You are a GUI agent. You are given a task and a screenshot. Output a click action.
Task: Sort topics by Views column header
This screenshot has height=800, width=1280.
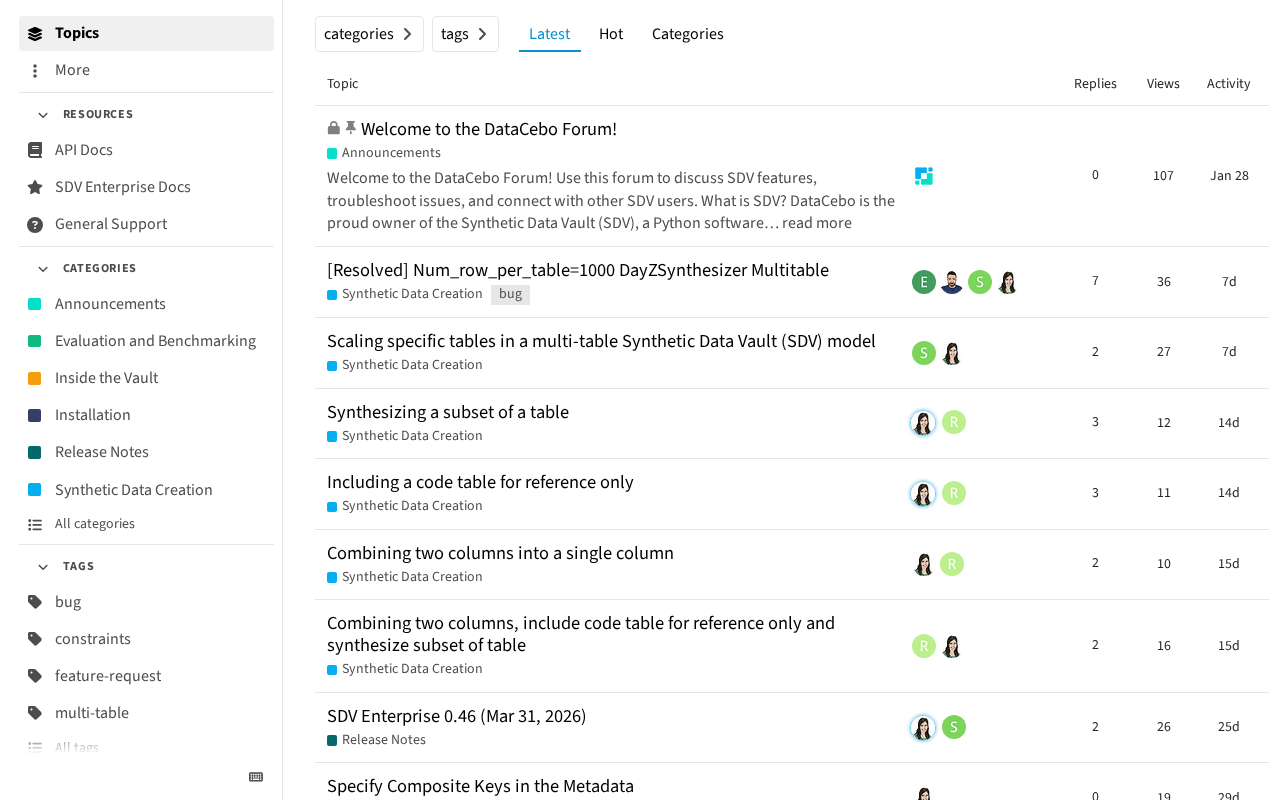click(x=1163, y=84)
